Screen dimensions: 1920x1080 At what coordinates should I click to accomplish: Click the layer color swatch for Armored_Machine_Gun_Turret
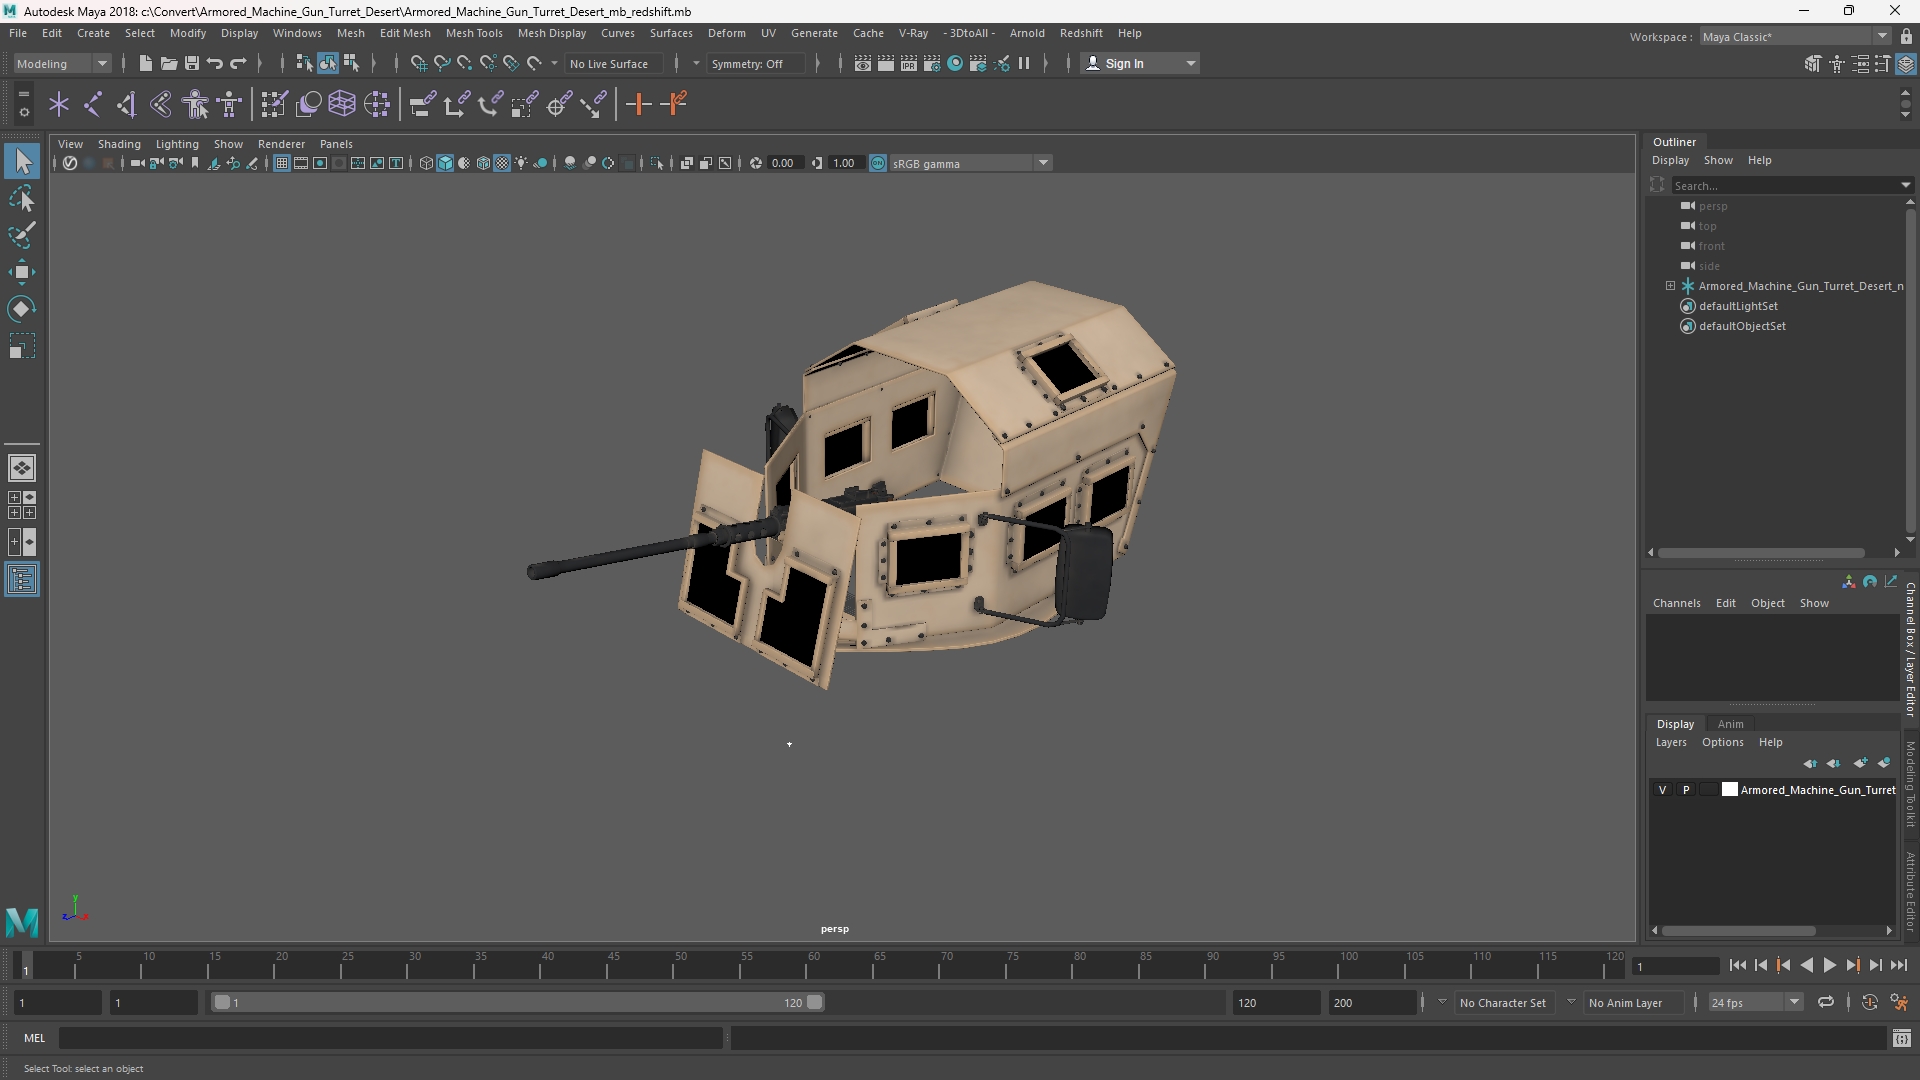click(1729, 790)
